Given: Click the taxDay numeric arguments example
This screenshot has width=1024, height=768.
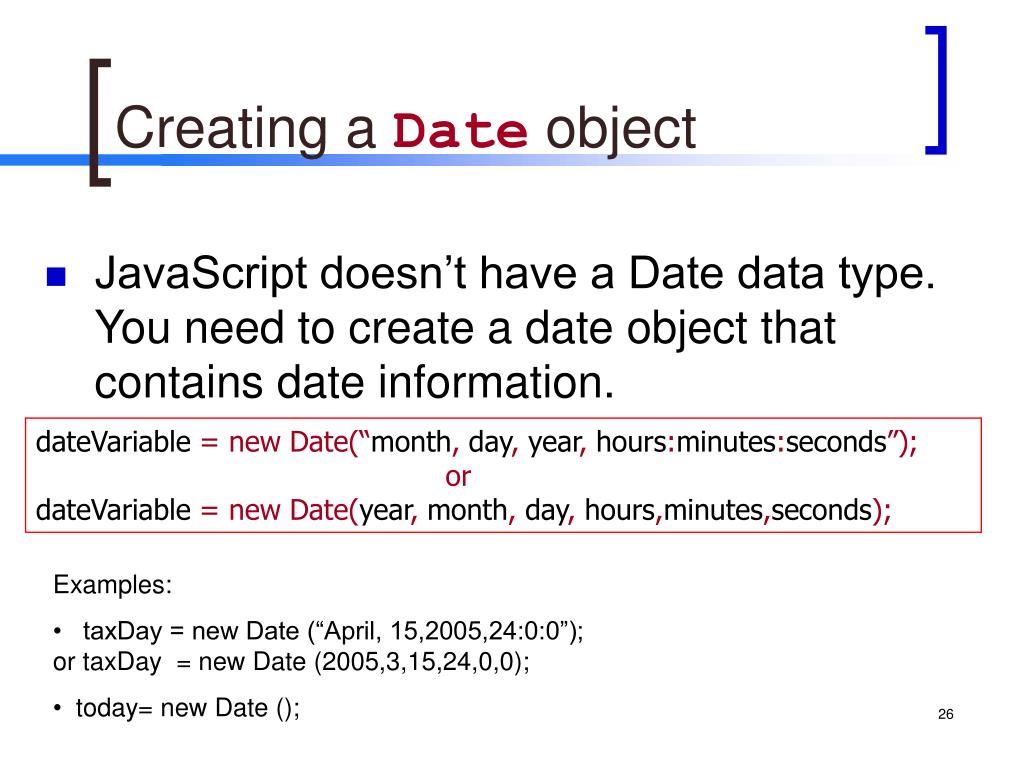Looking at the screenshot, I should (x=291, y=662).
